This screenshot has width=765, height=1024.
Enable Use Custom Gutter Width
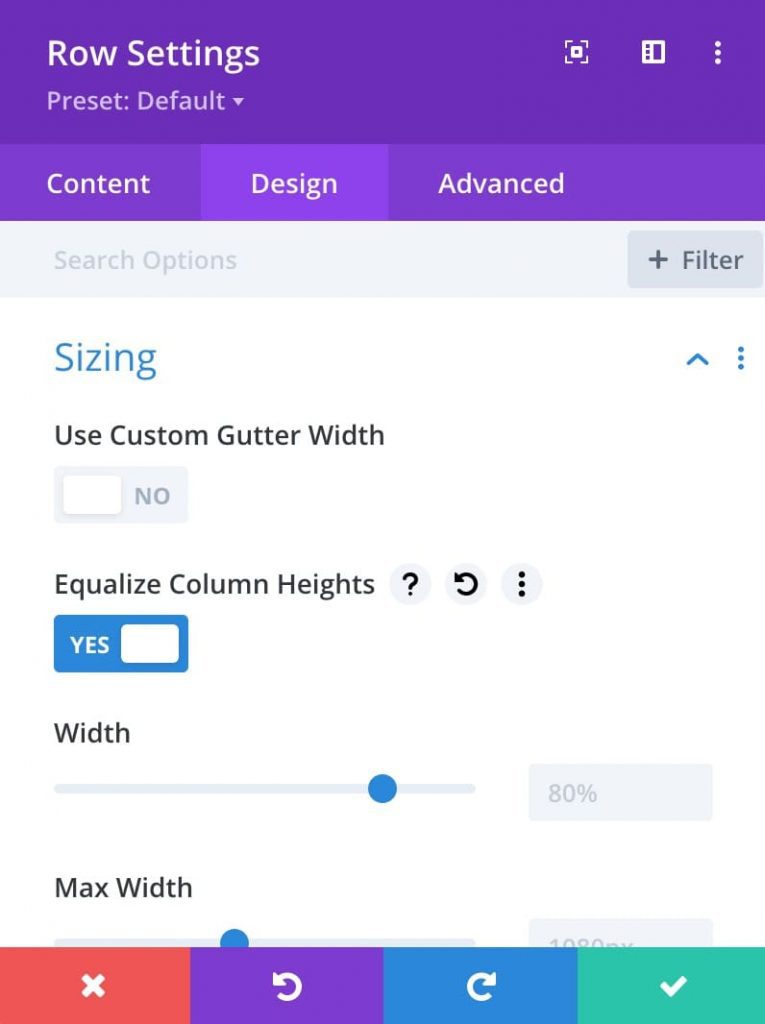pyautogui.click(x=120, y=494)
